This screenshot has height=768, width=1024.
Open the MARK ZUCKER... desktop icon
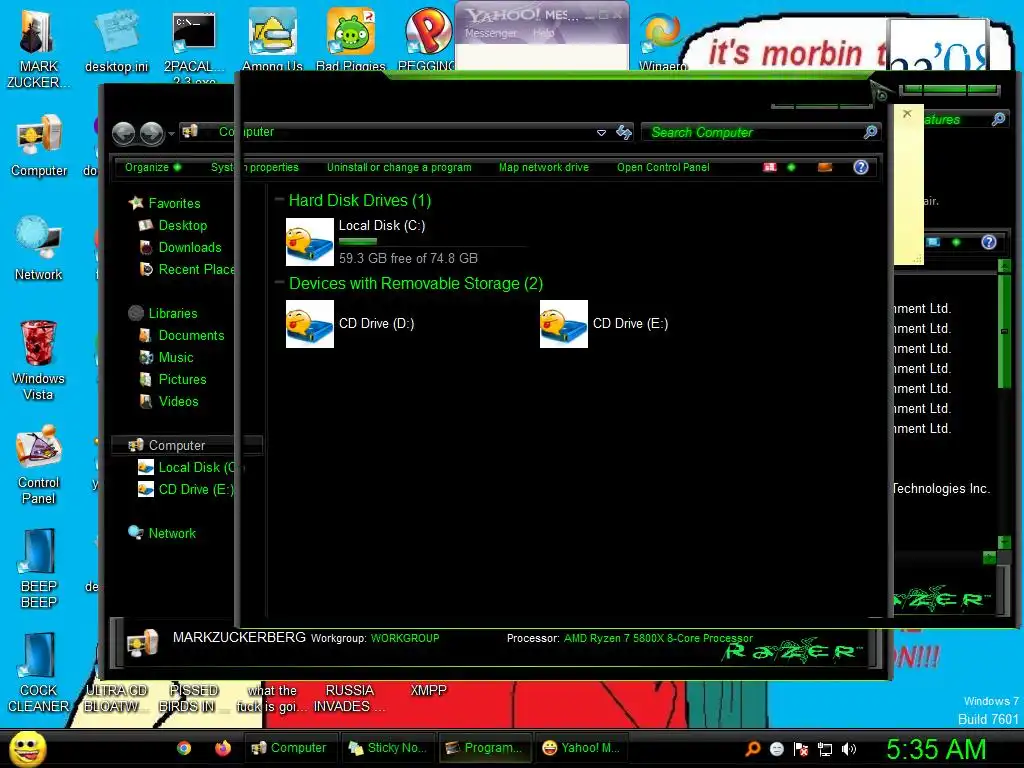pyautogui.click(x=38, y=49)
